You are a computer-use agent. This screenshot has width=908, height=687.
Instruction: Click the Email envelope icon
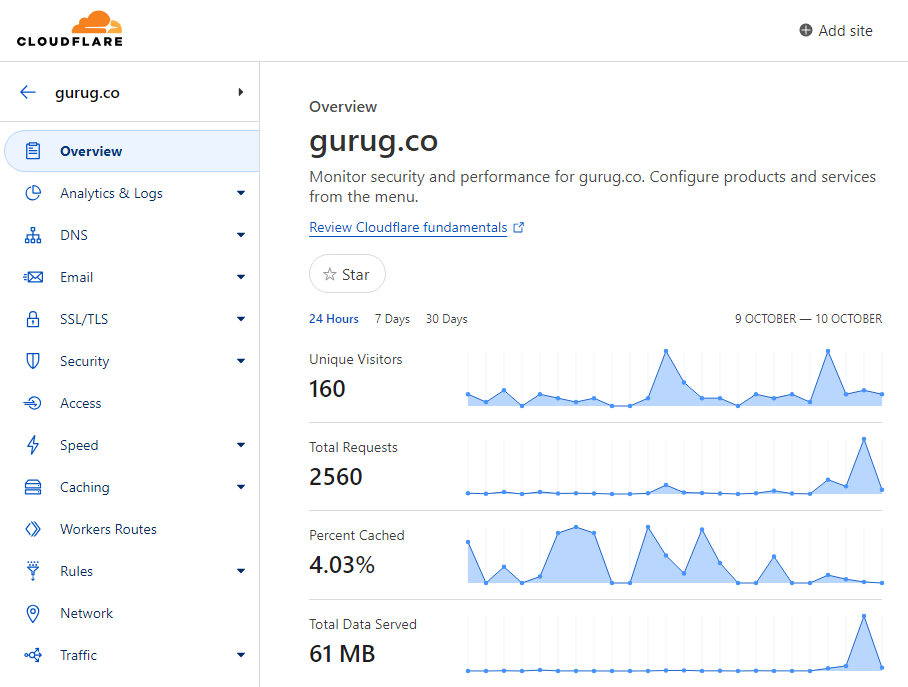click(x=33, y=277)
